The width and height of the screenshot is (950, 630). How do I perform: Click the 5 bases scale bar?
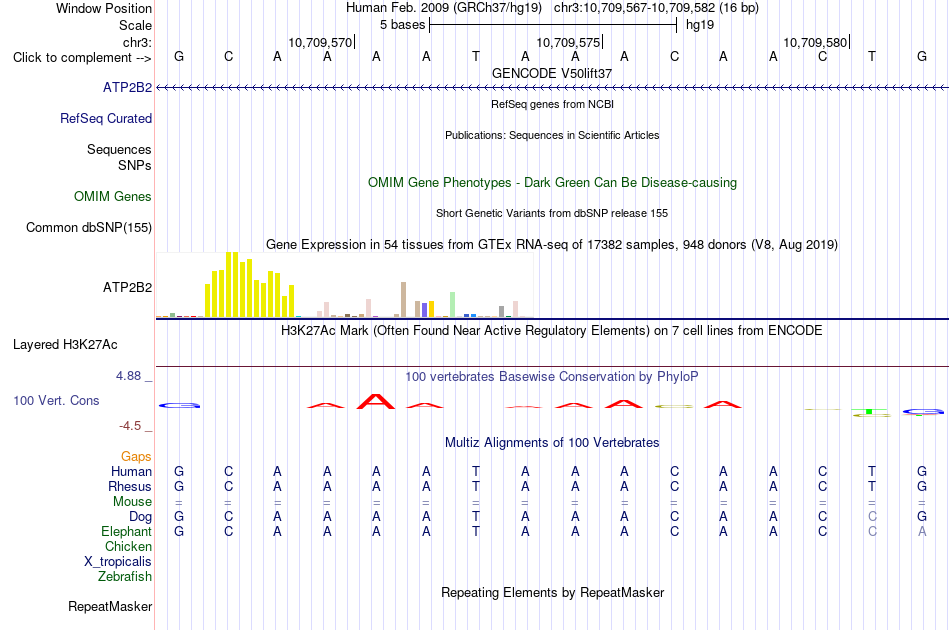[553, 25]
